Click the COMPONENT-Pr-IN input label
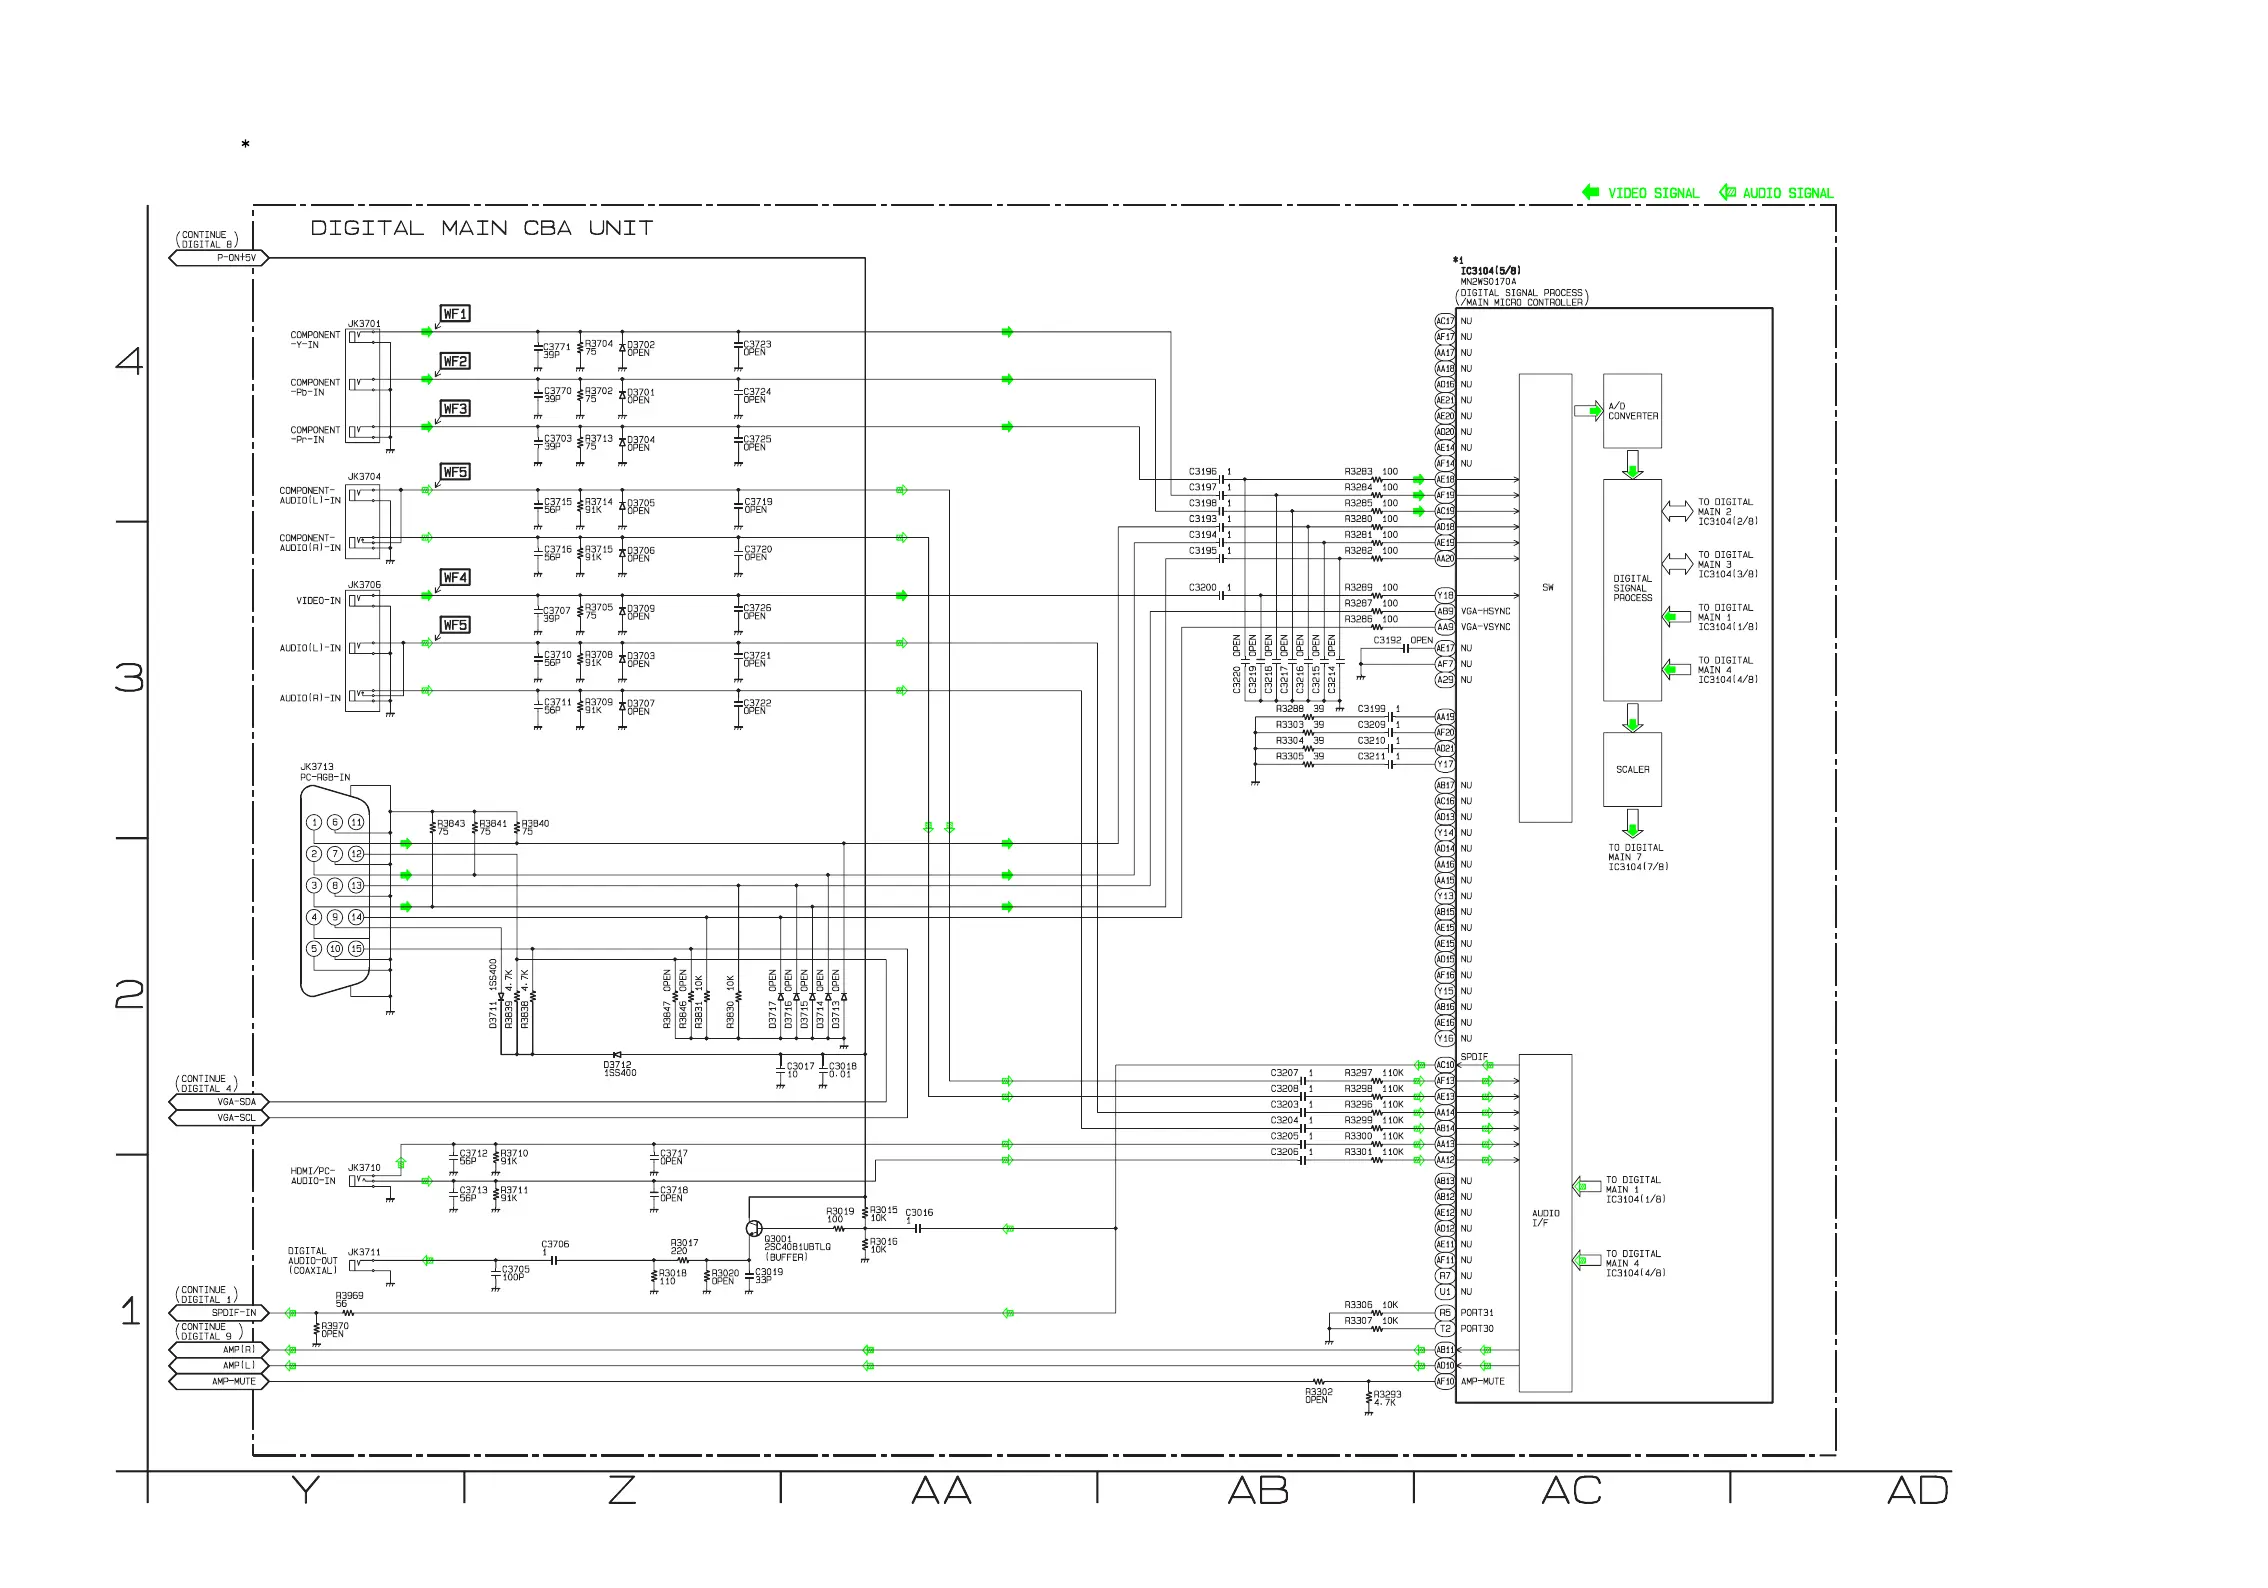Screen dimensions: 2268x1588 pos(315,435)
